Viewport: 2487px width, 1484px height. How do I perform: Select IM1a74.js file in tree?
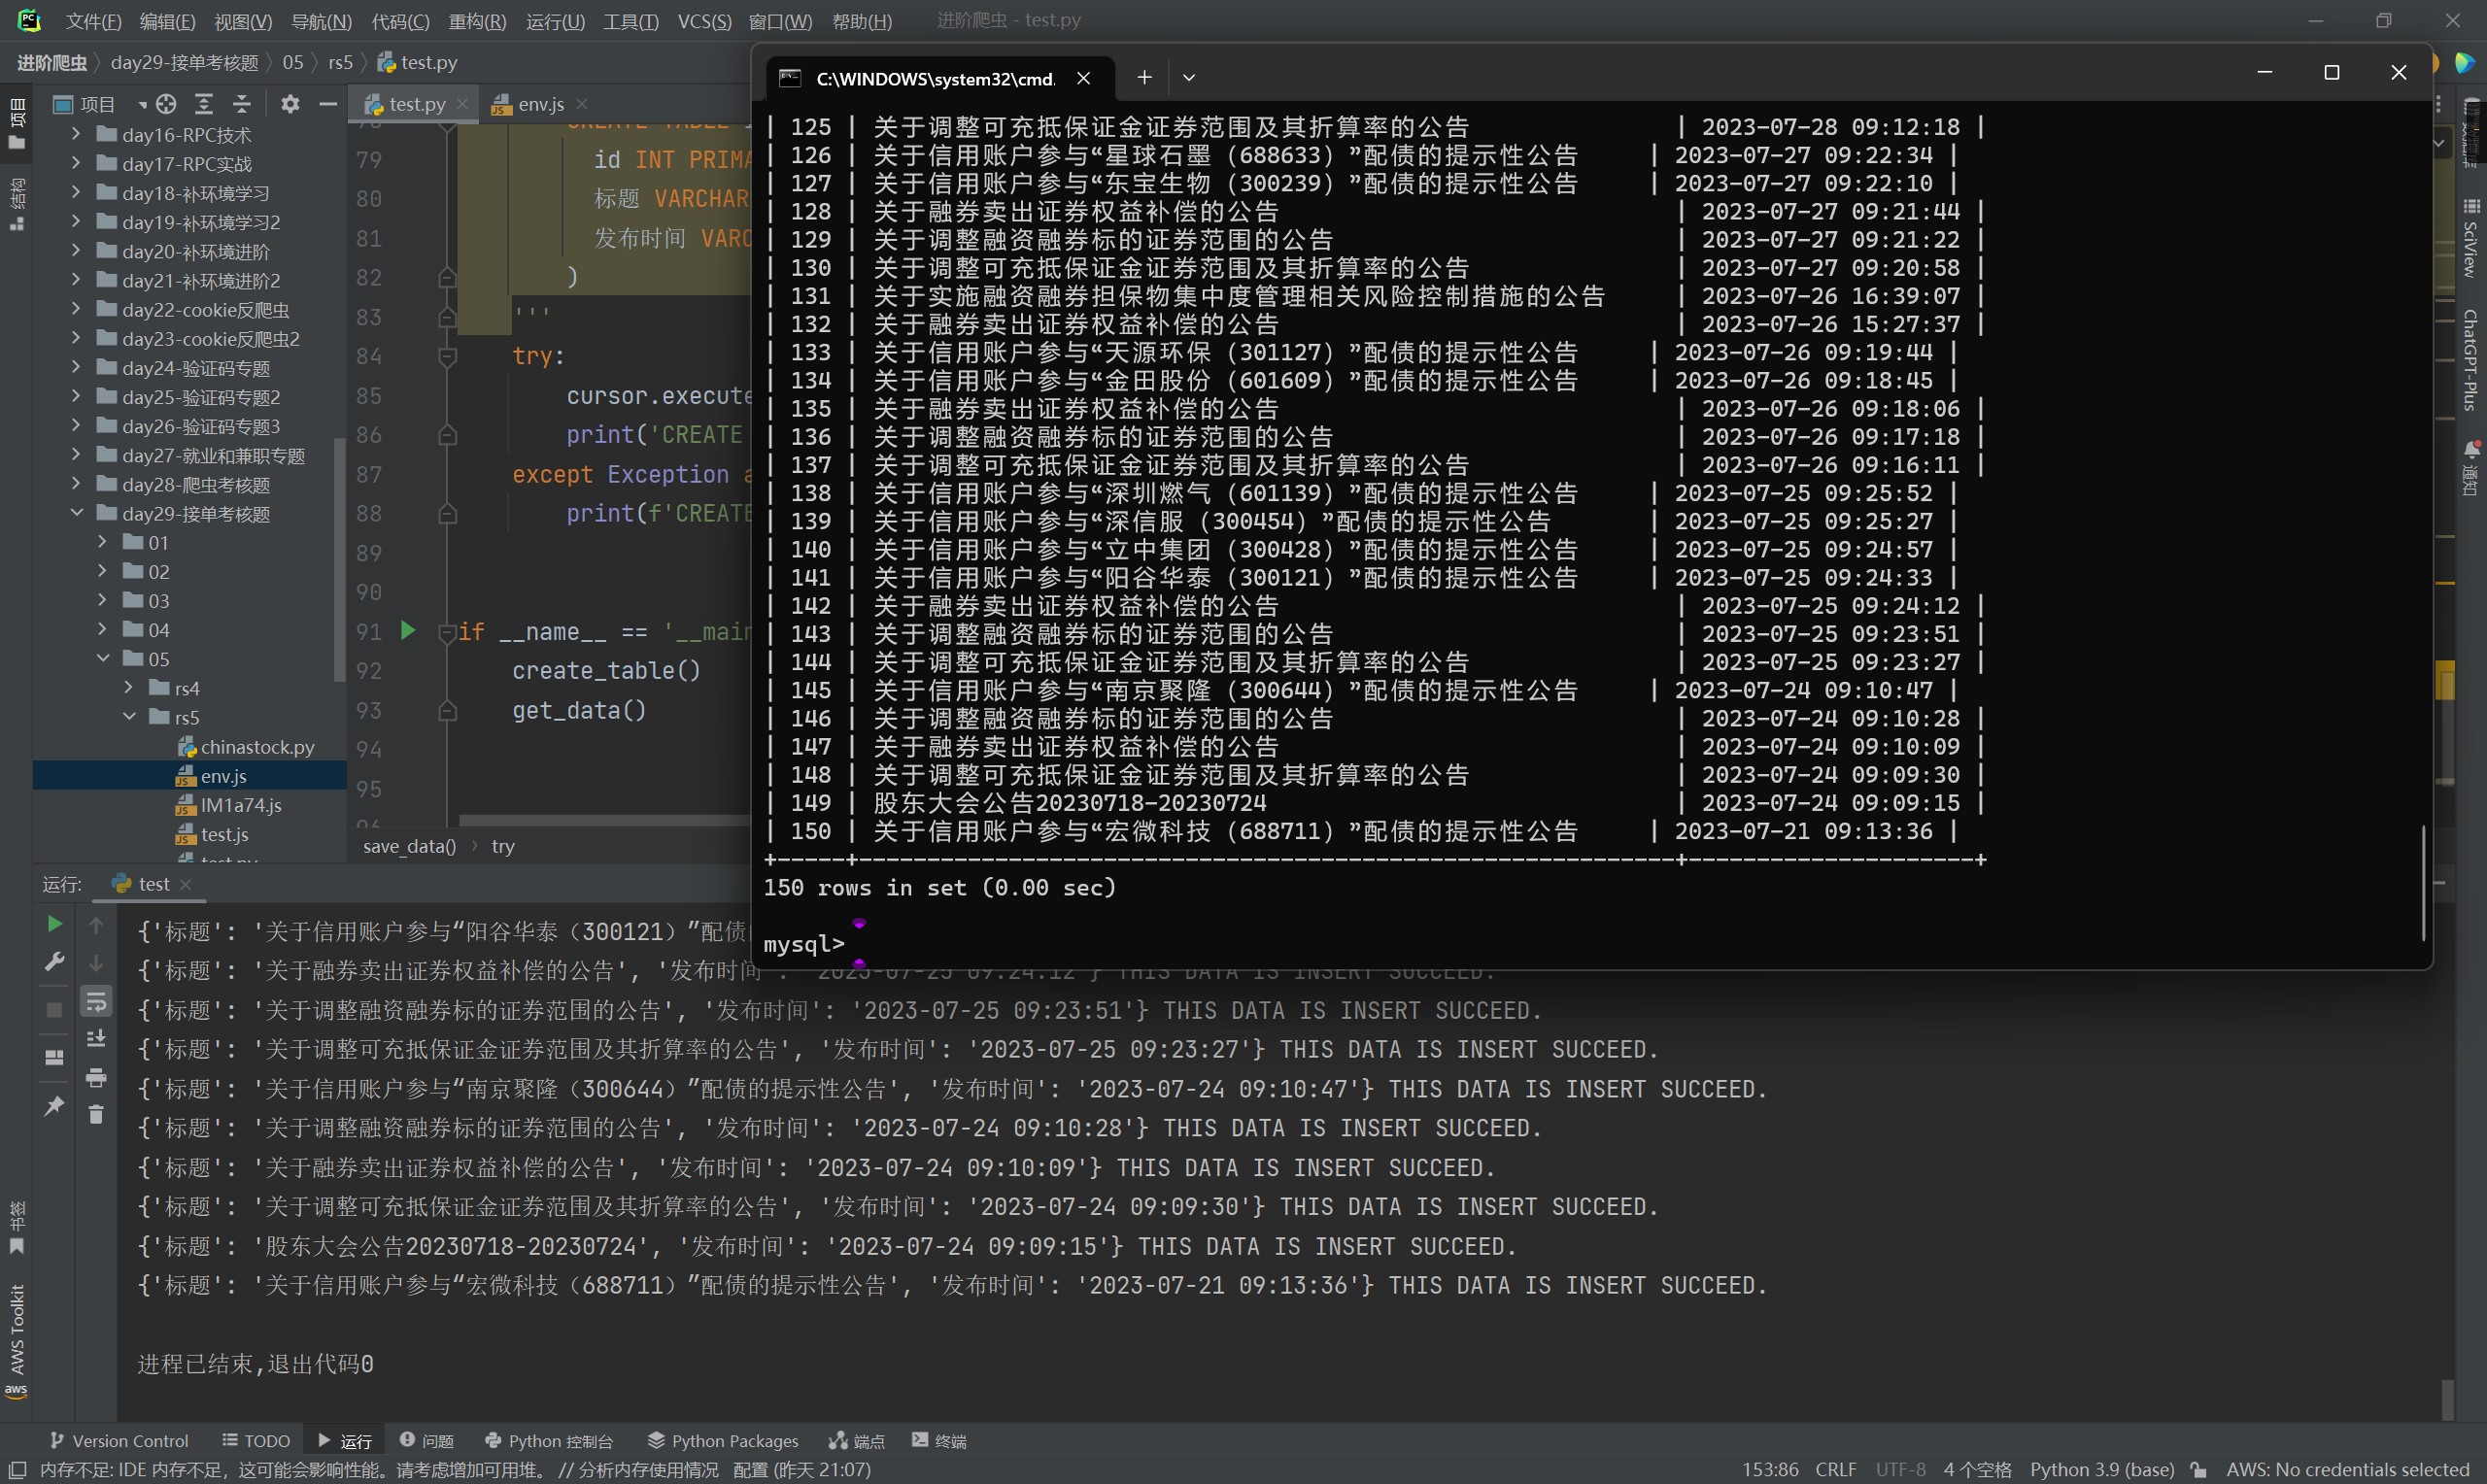(x=240, y=805)
